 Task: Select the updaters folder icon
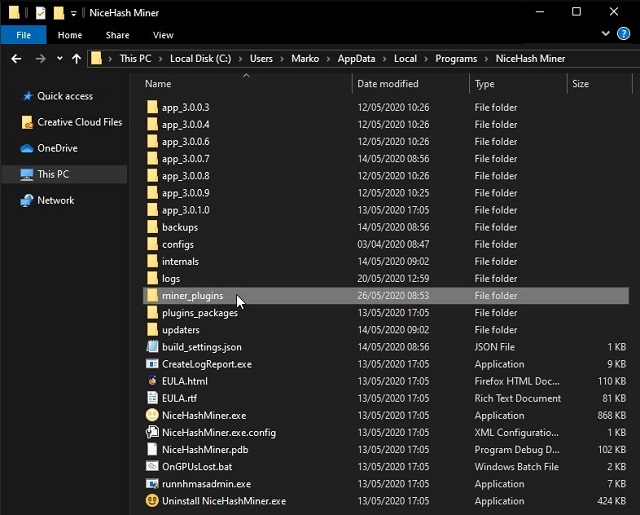(152, 330)
